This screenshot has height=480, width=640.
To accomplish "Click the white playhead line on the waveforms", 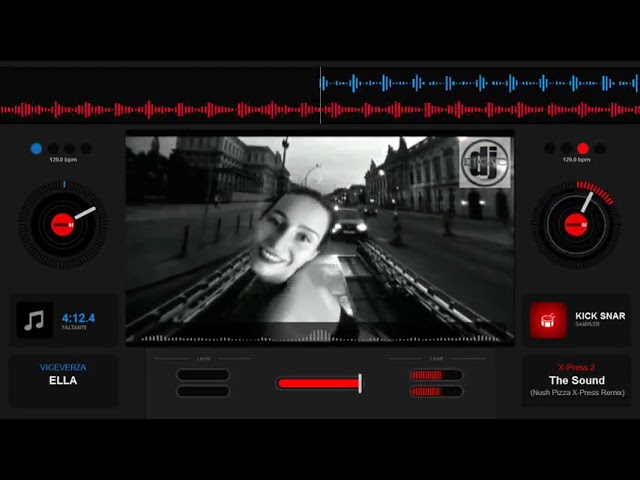I will (x=320, y=96).
